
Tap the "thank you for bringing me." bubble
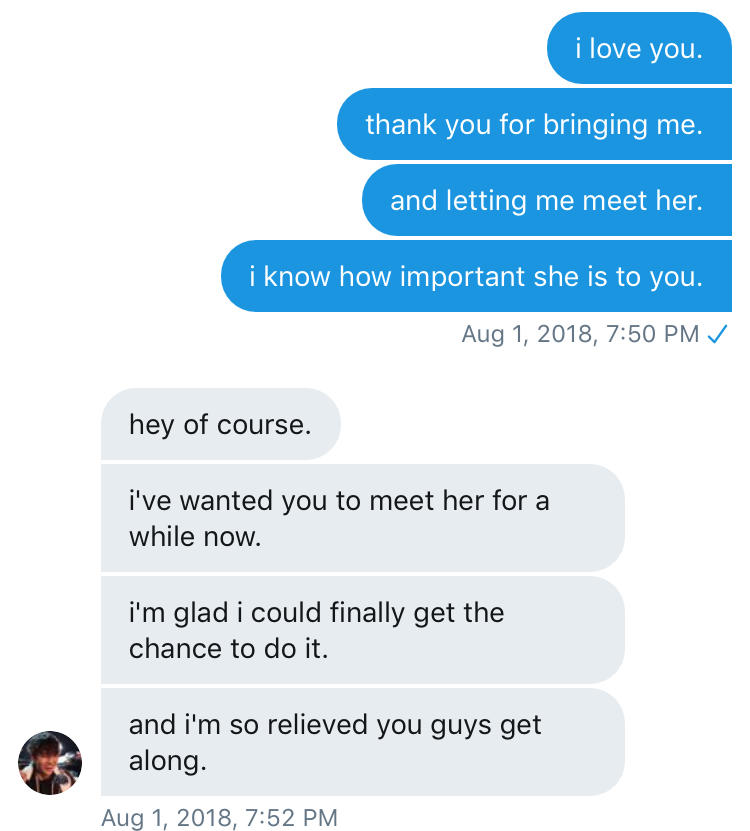click(x=534, y=124)
